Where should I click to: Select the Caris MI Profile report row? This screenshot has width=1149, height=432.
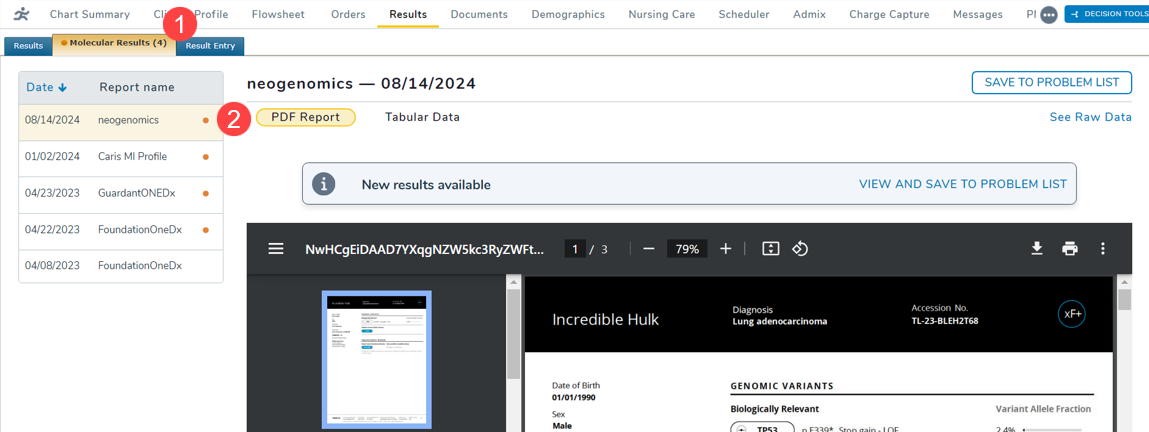tap(120, 157)
